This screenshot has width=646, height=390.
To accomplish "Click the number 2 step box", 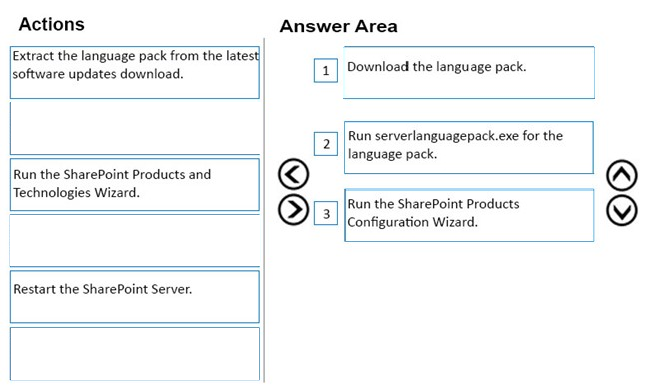I will pyautogui.click(x=326, y=144).
